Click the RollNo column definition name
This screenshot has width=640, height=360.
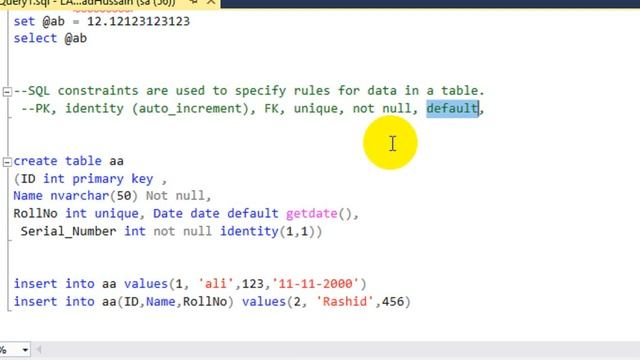36,214
